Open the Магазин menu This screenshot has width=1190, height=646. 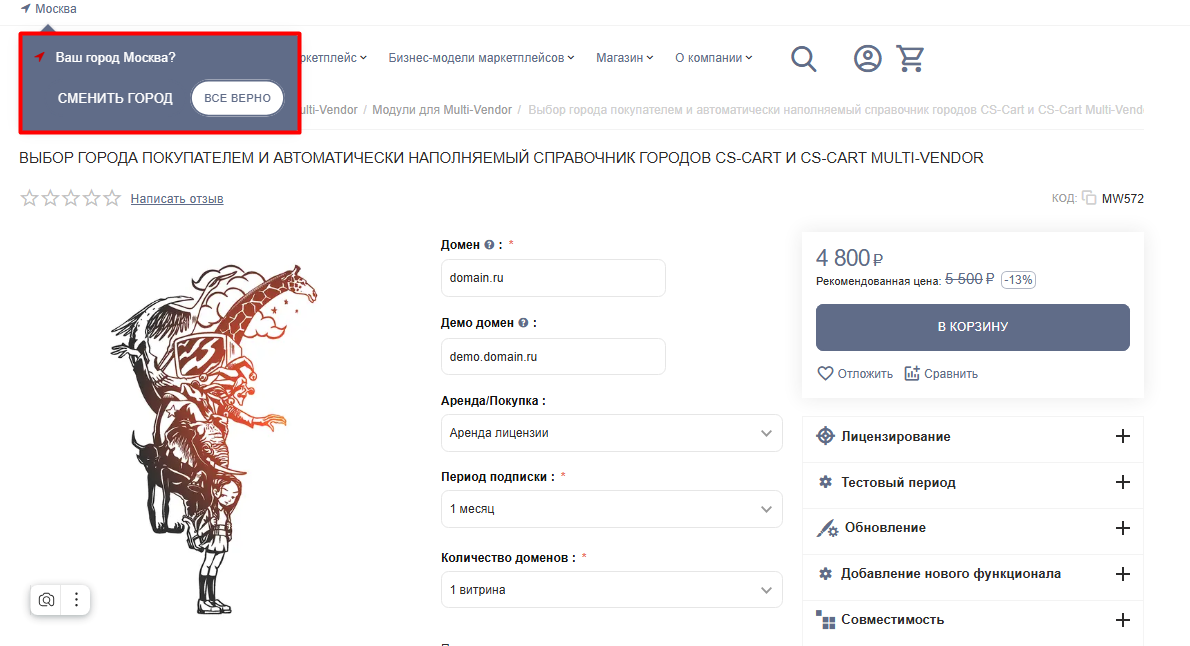(x=624, y=58)
